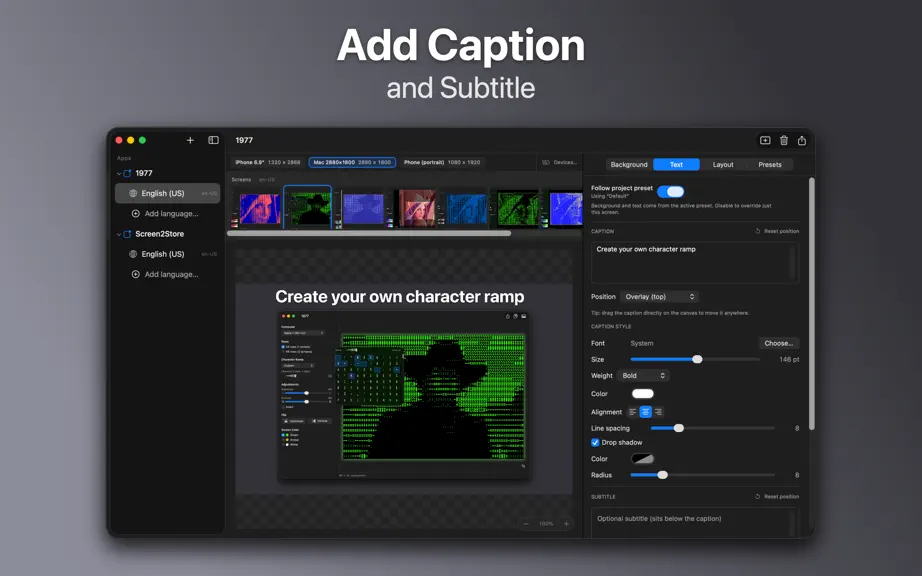Align caption text right
The height and width of the screenshot is (576, 922).
point(658,412)
